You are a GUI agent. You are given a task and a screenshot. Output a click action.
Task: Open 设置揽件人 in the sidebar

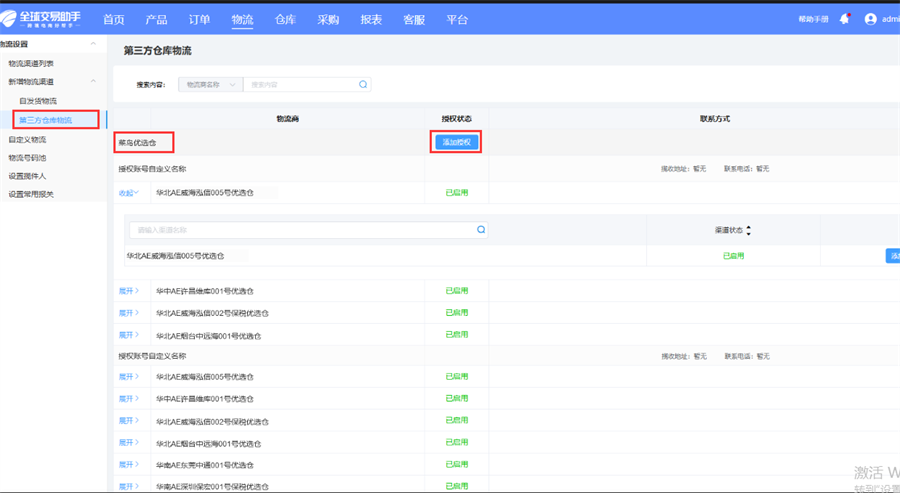(x=27, y=176)
